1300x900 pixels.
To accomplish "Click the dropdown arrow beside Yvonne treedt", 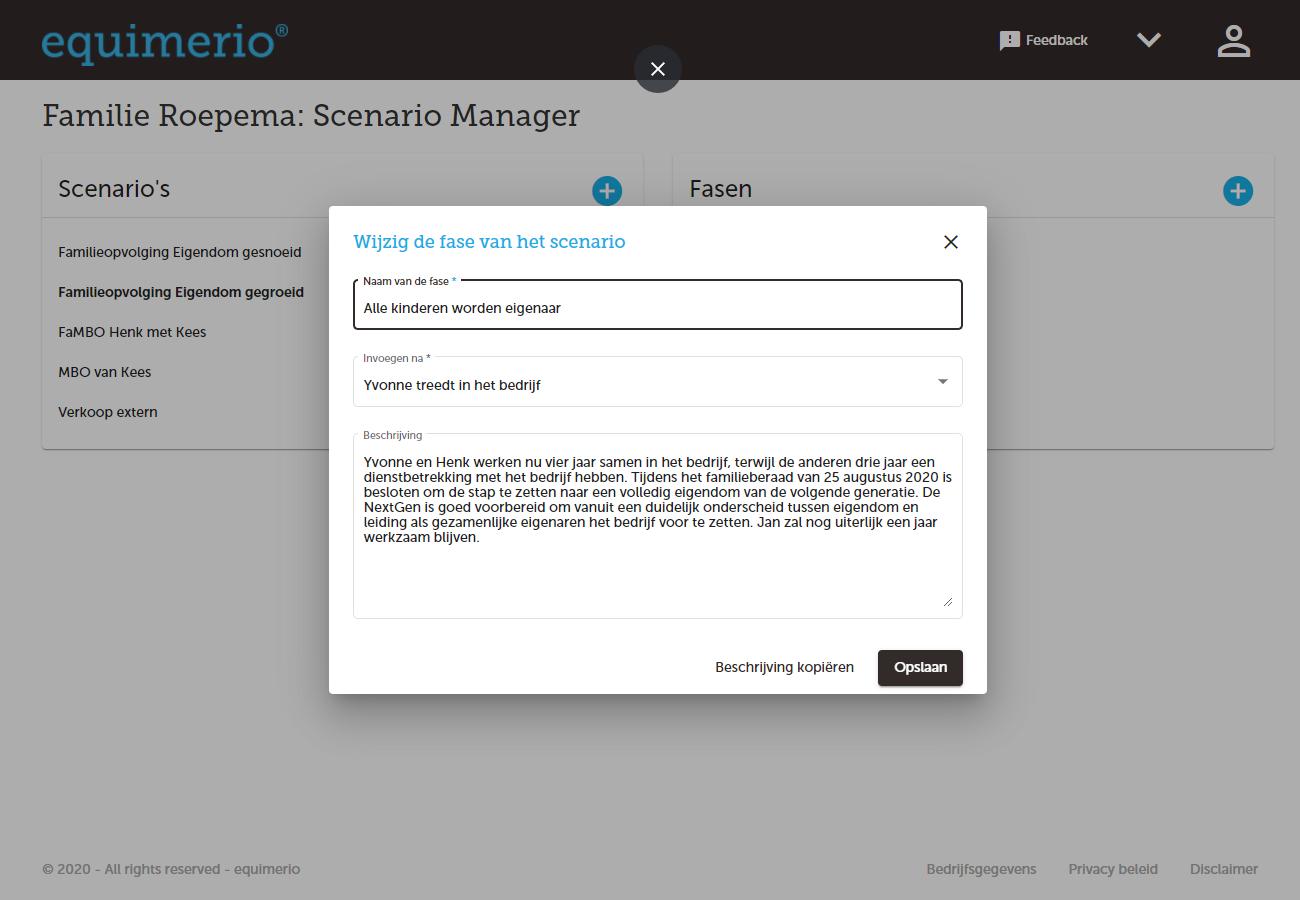I will (x=942, y=382).
